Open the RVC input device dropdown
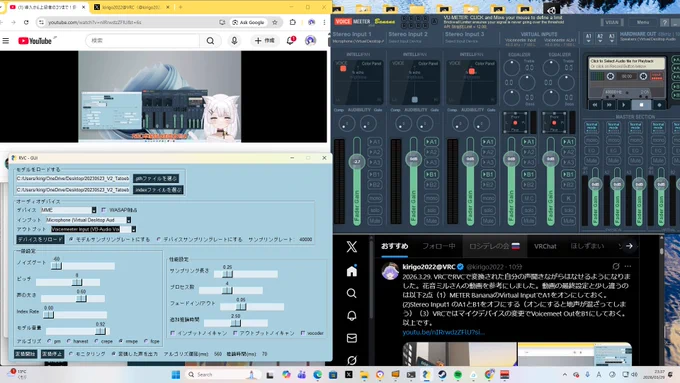Image resolution: width=680 pixels, height=383 pixels. click(x=128, y=220)
